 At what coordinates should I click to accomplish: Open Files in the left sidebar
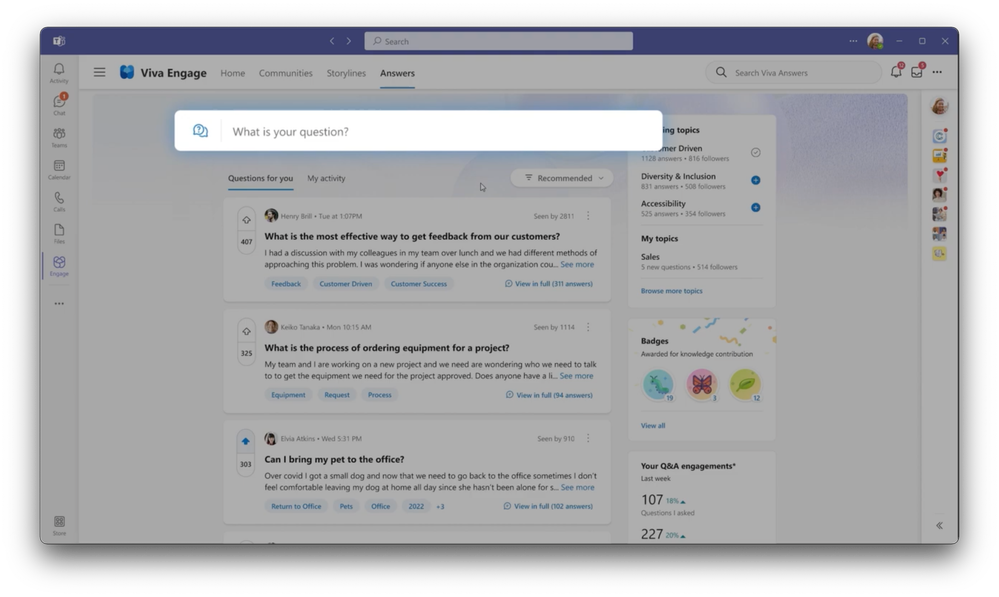coord(59,233)
